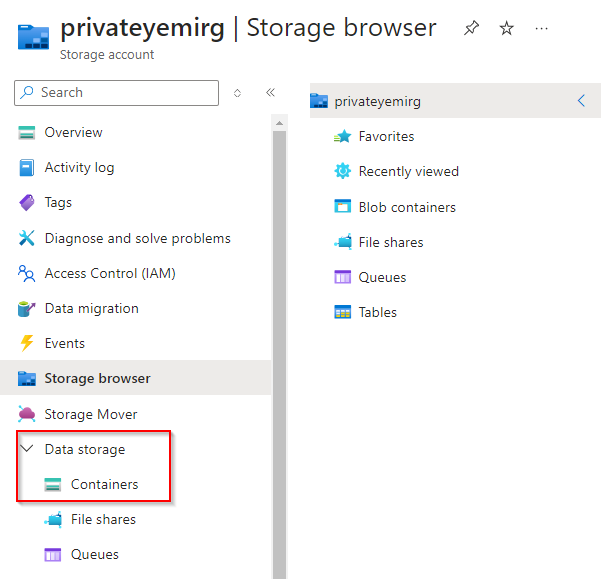This screenshot has height=579, width=601.
Task: Expand or collapse all menu groups
Action: (x=237, y=93)
